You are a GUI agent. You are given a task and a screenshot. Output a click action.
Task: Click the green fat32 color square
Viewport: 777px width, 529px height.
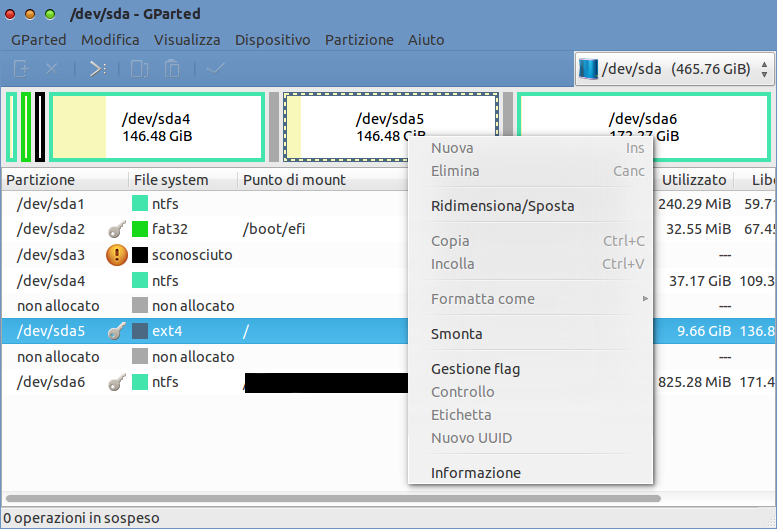point(140,229)
